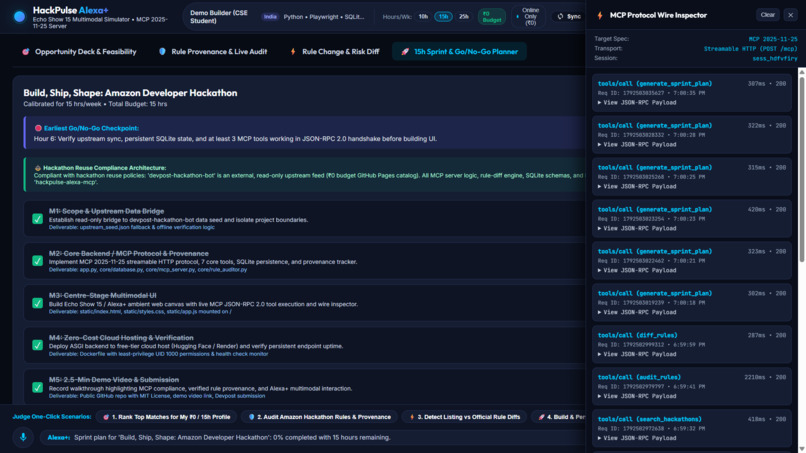Expand the diff_rules JSON-RPC payload

click(x=637, y=354)
